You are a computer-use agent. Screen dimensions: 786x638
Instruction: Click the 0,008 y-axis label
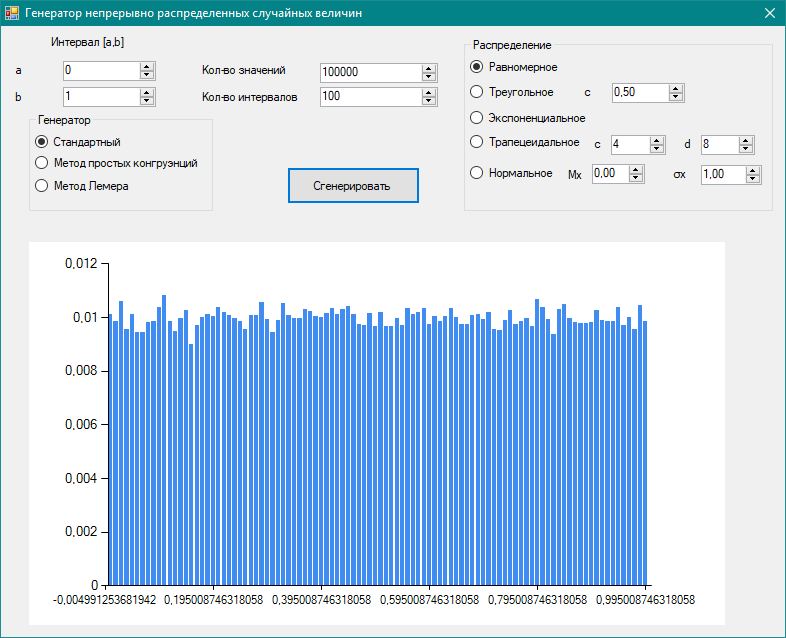(x=81, y=370)
